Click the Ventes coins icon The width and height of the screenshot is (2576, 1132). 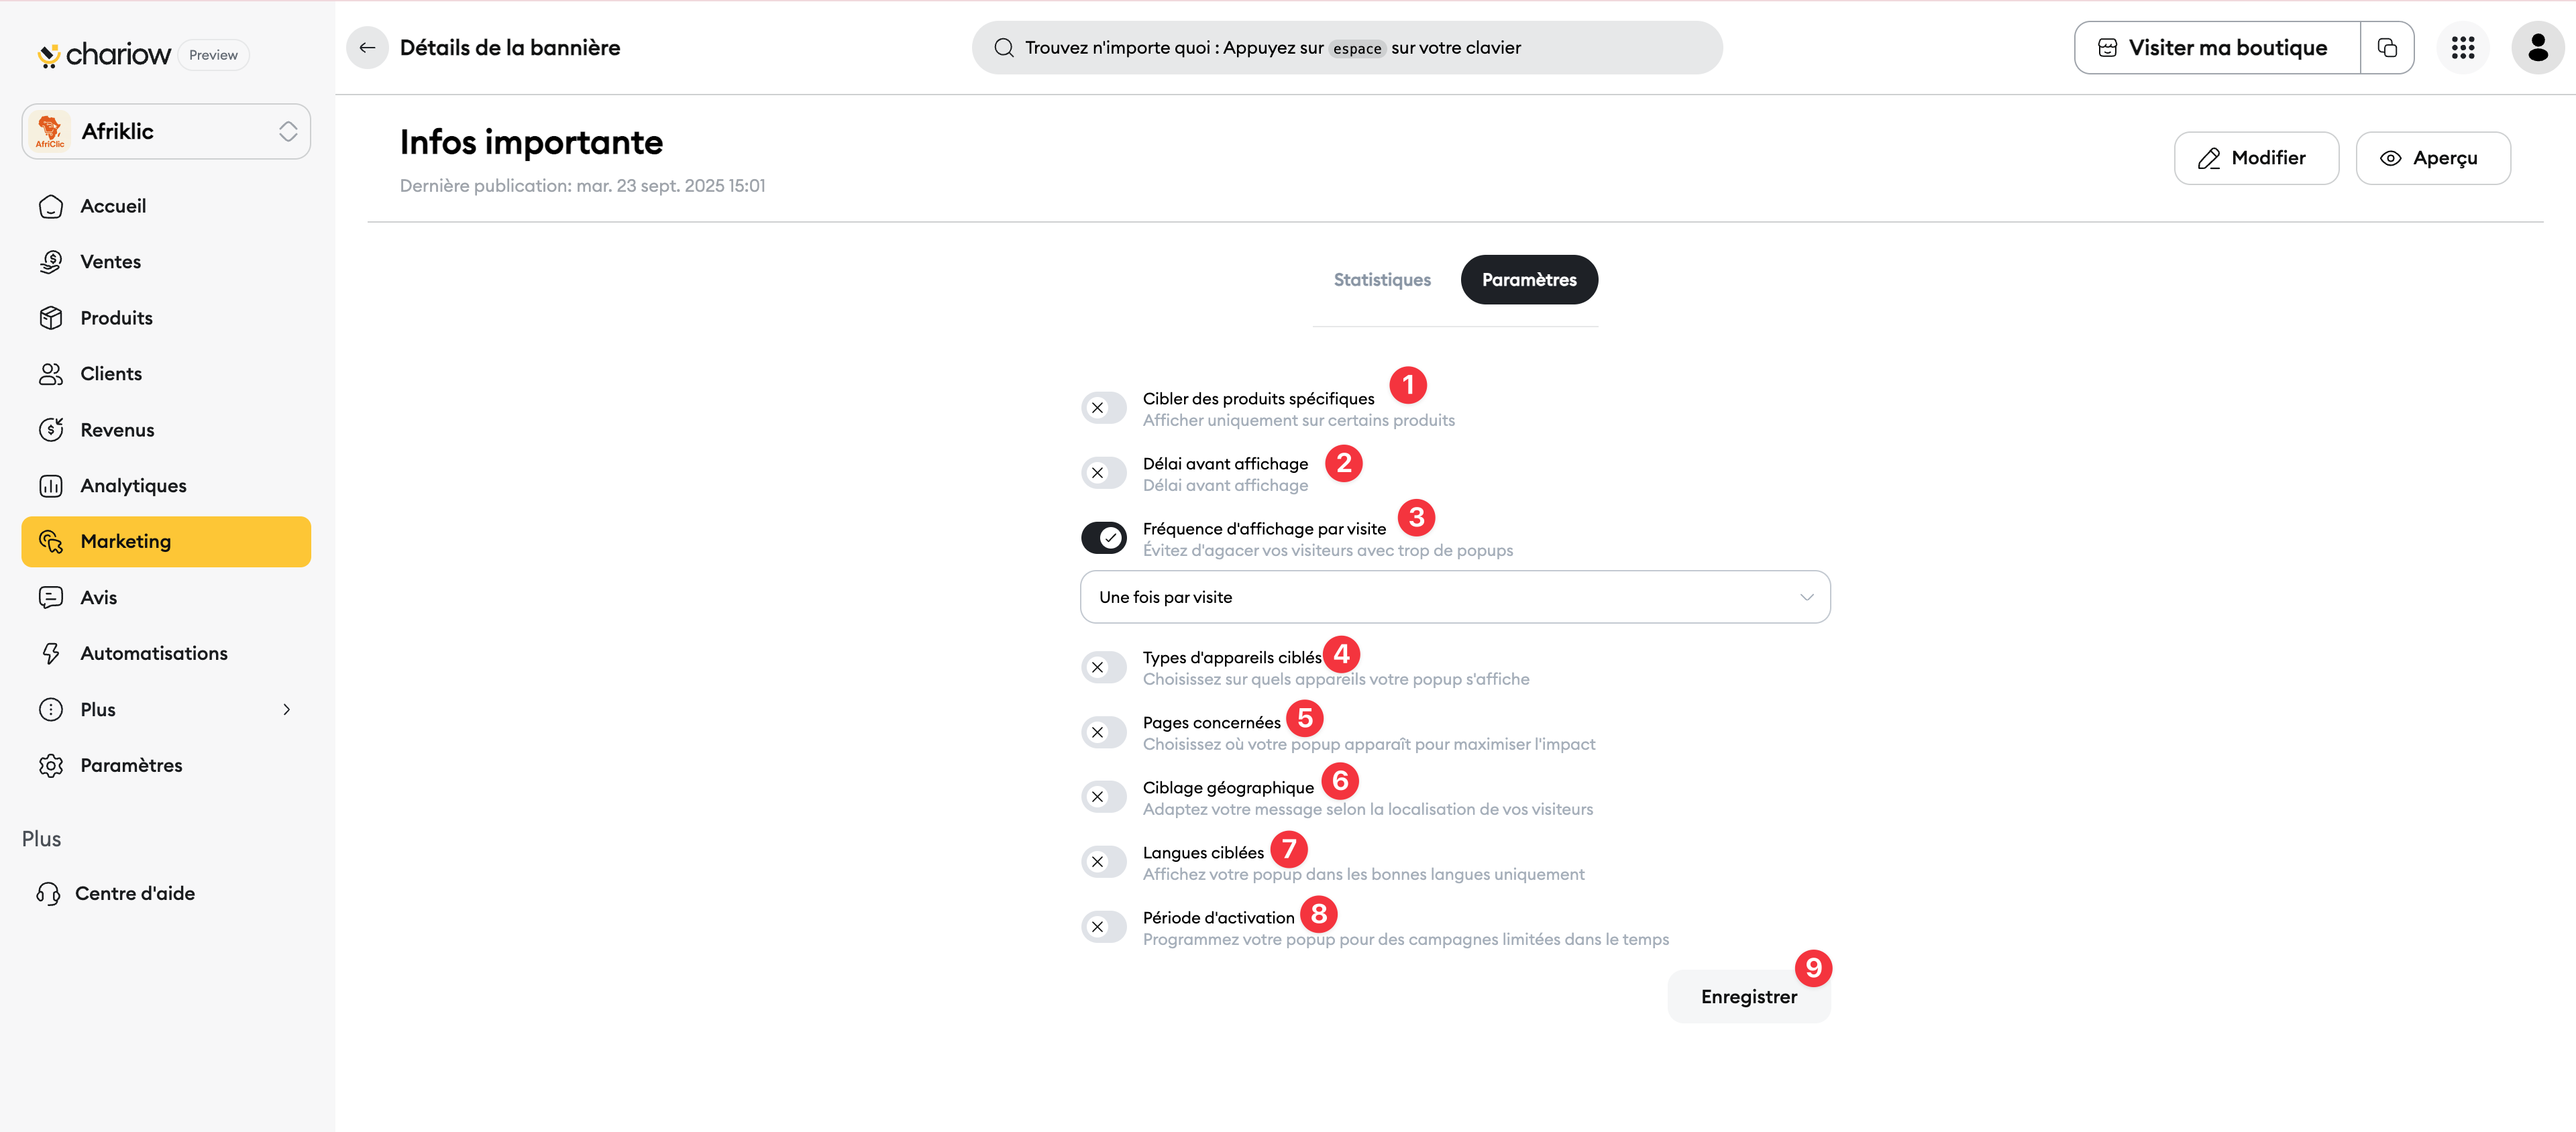point(51,262)
